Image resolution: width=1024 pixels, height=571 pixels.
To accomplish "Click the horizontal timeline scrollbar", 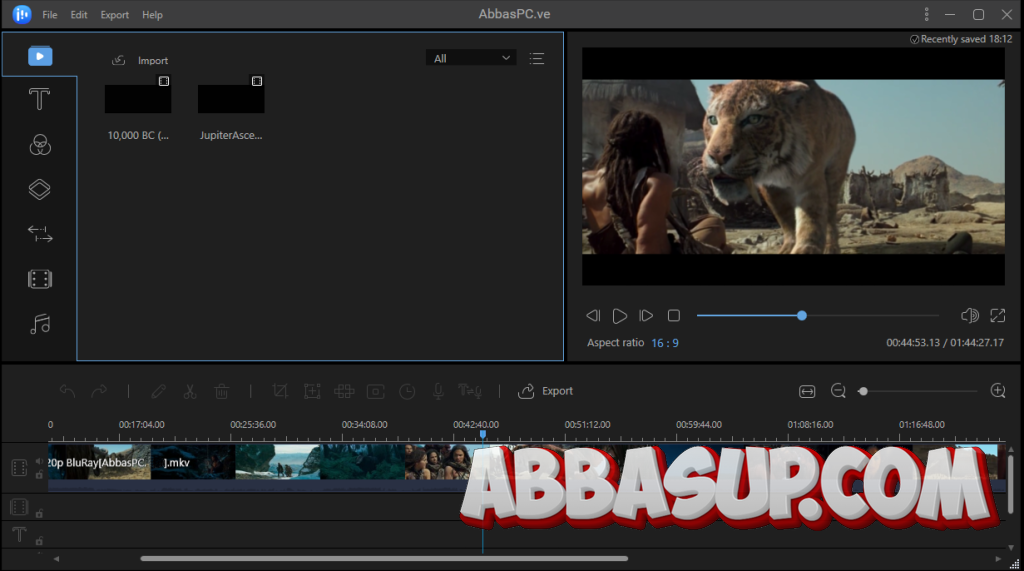I will pyautogui.click(x=384, y=559).
